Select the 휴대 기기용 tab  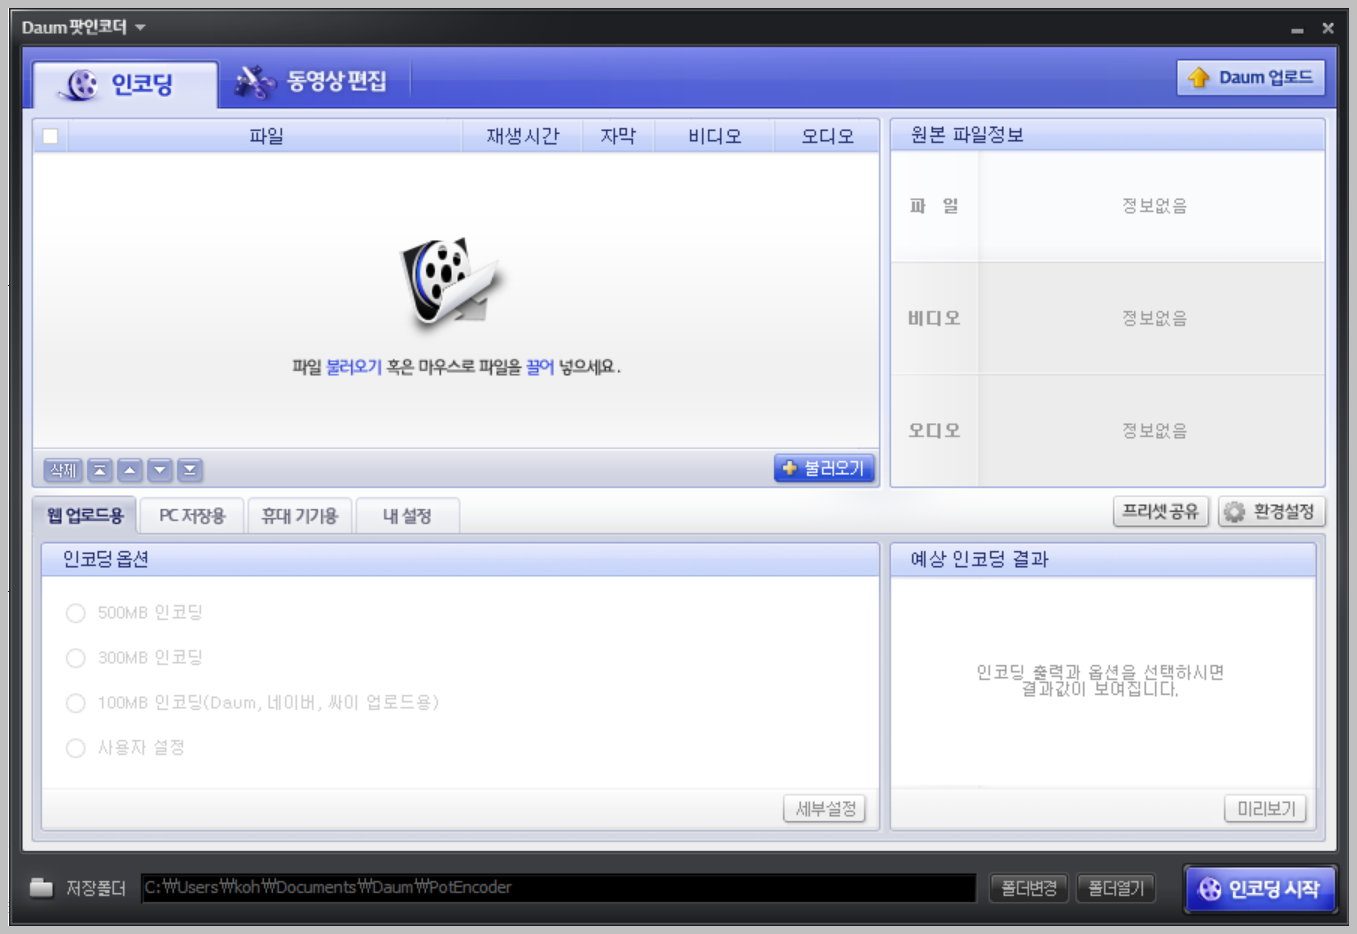[300, 516]
